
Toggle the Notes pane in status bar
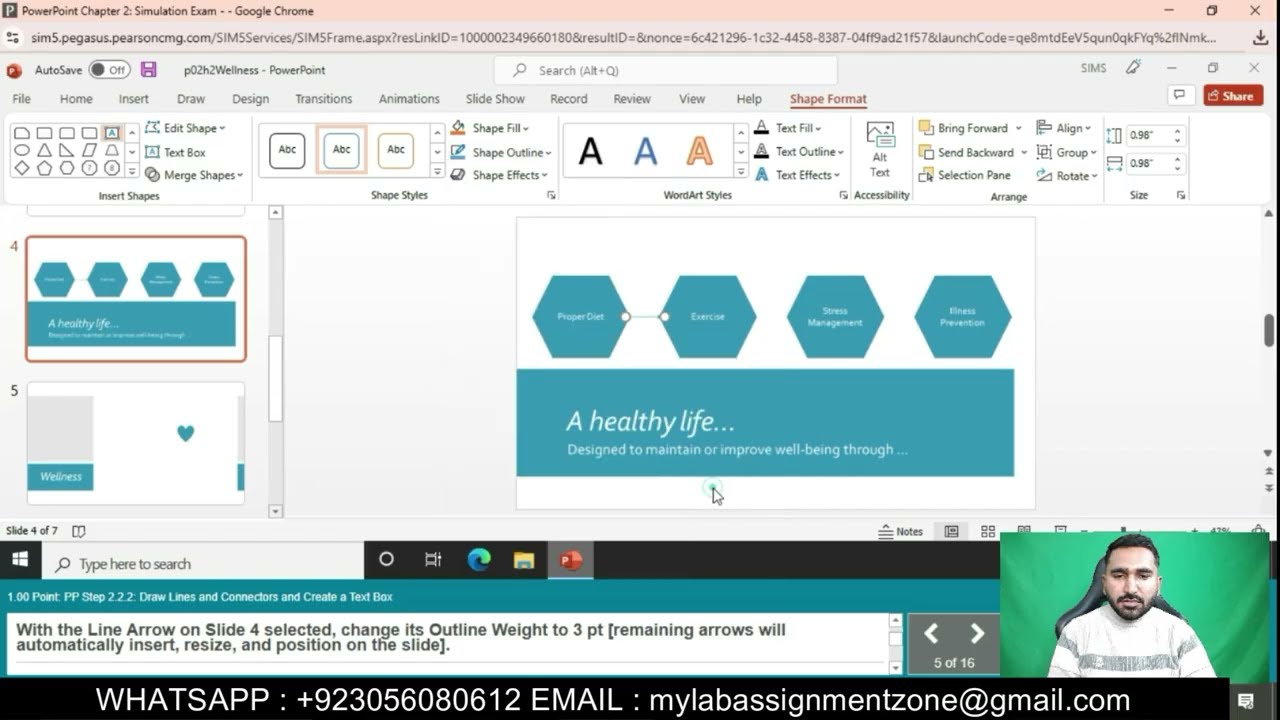[x=901, y=531]
